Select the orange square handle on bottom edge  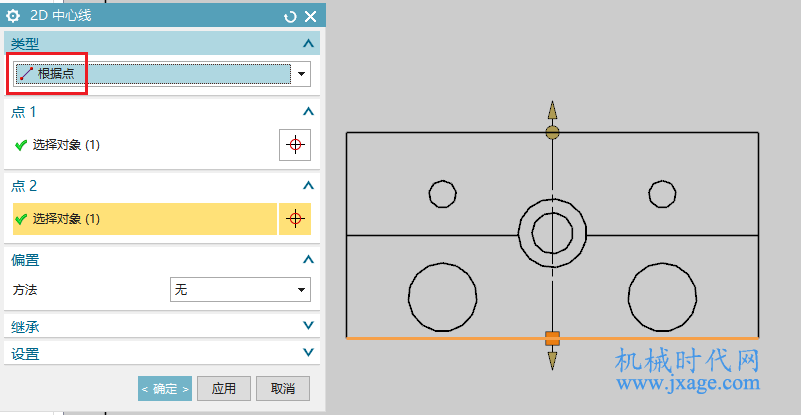(552, 338)
